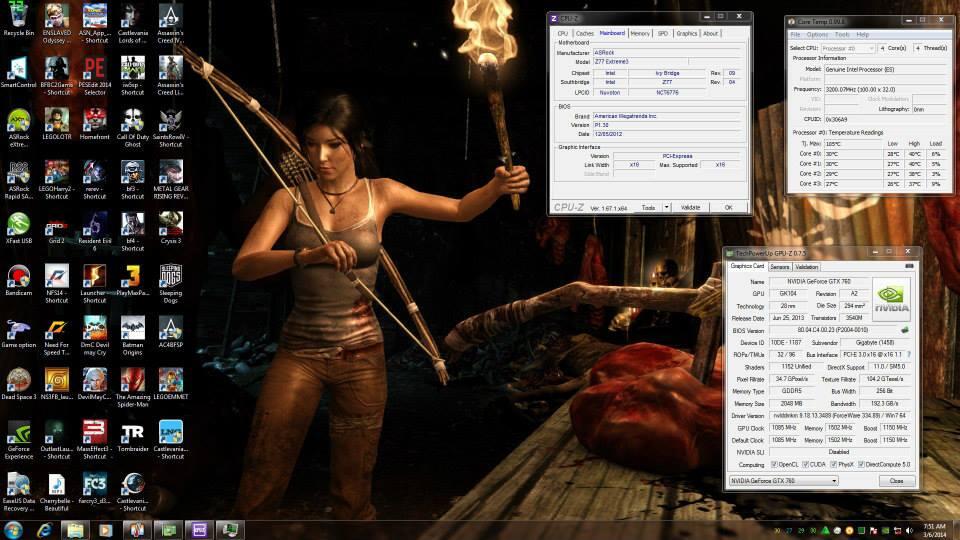Open Core Temp Tools menu
Viewport: 960px width, 540px height.
tap(842, 35)
